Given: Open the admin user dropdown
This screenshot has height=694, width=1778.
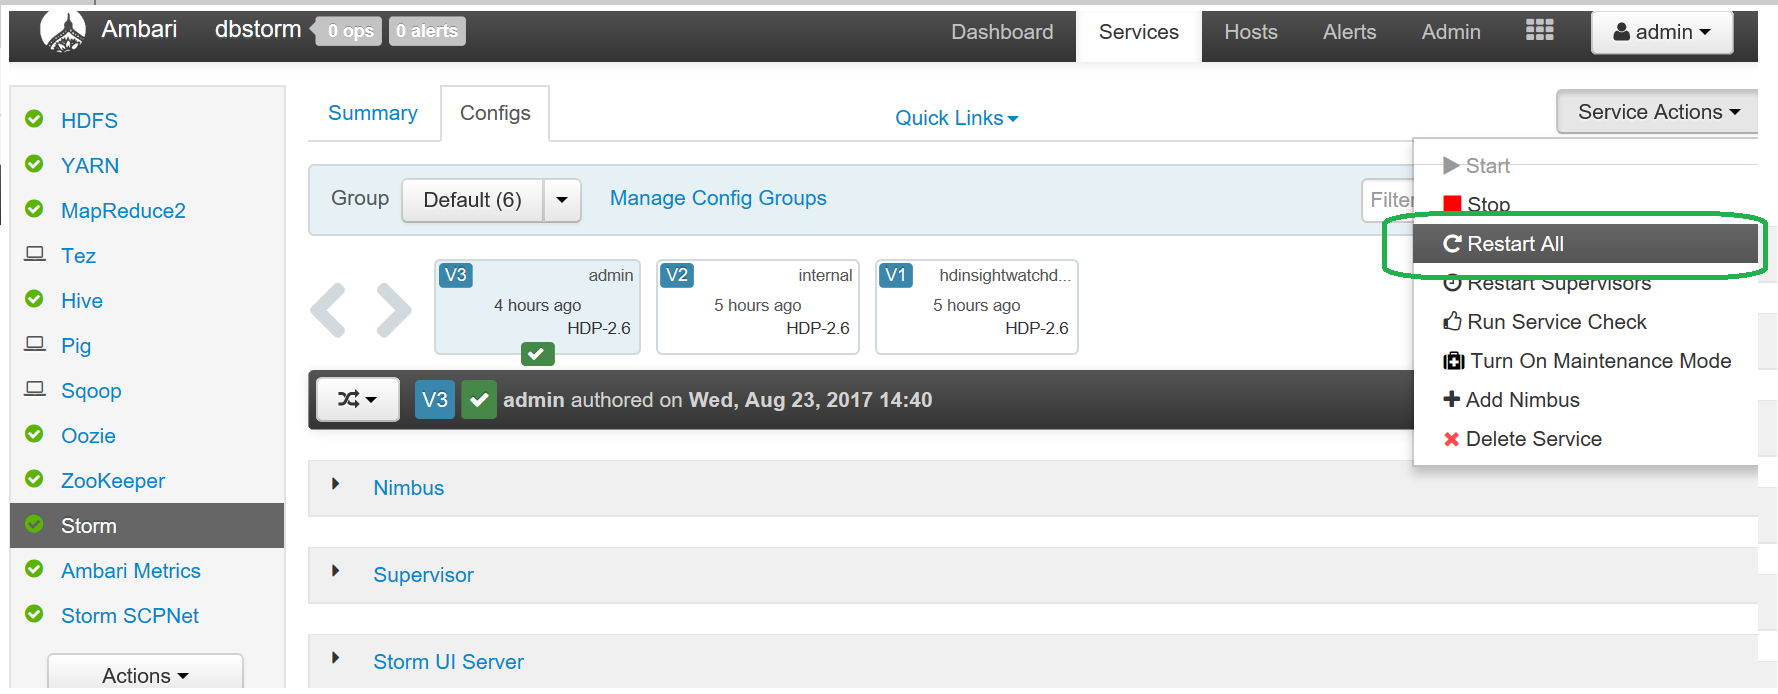Looking at the screenshot, I should point(1661,32).
